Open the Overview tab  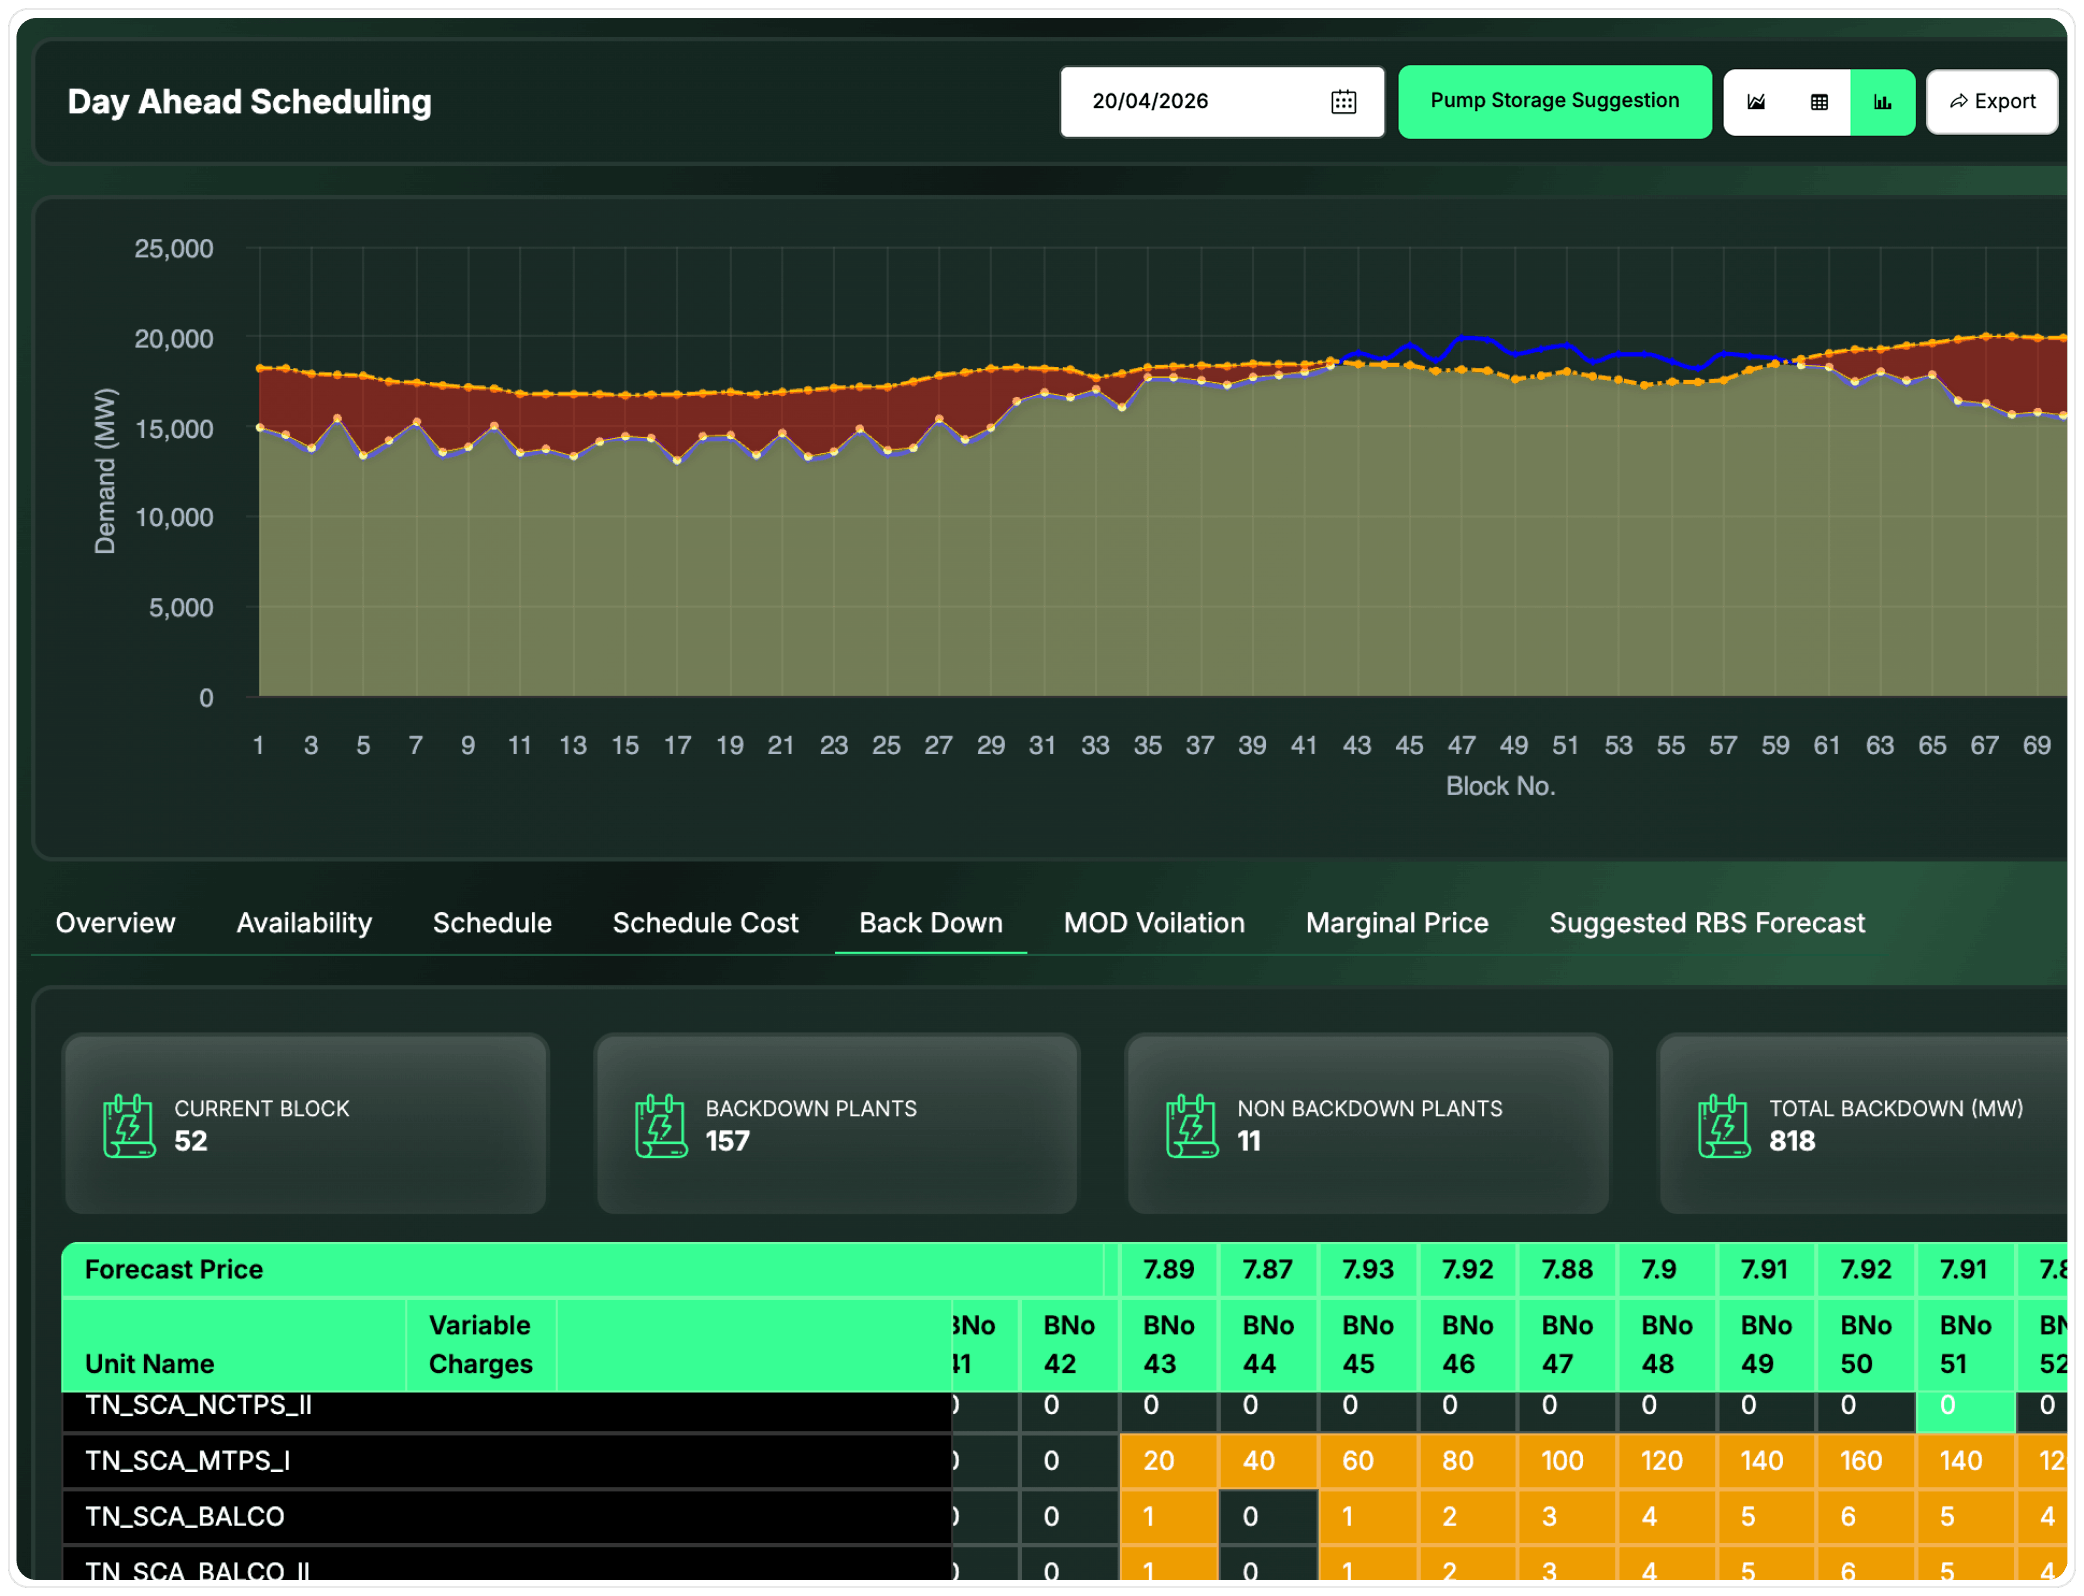[x=115, y=922]
